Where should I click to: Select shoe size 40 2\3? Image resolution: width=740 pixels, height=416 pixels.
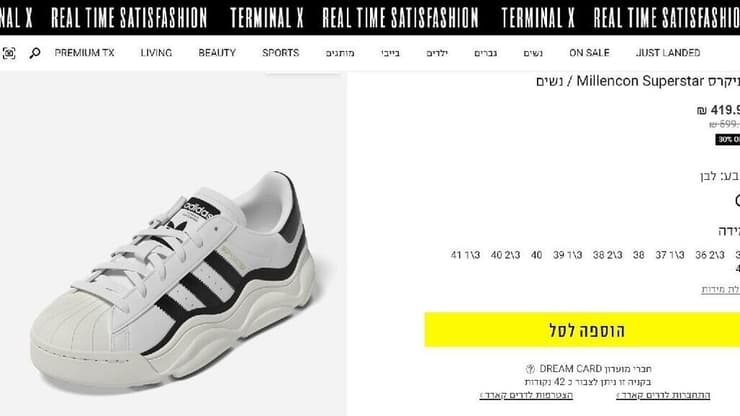[x=505, y=255]
